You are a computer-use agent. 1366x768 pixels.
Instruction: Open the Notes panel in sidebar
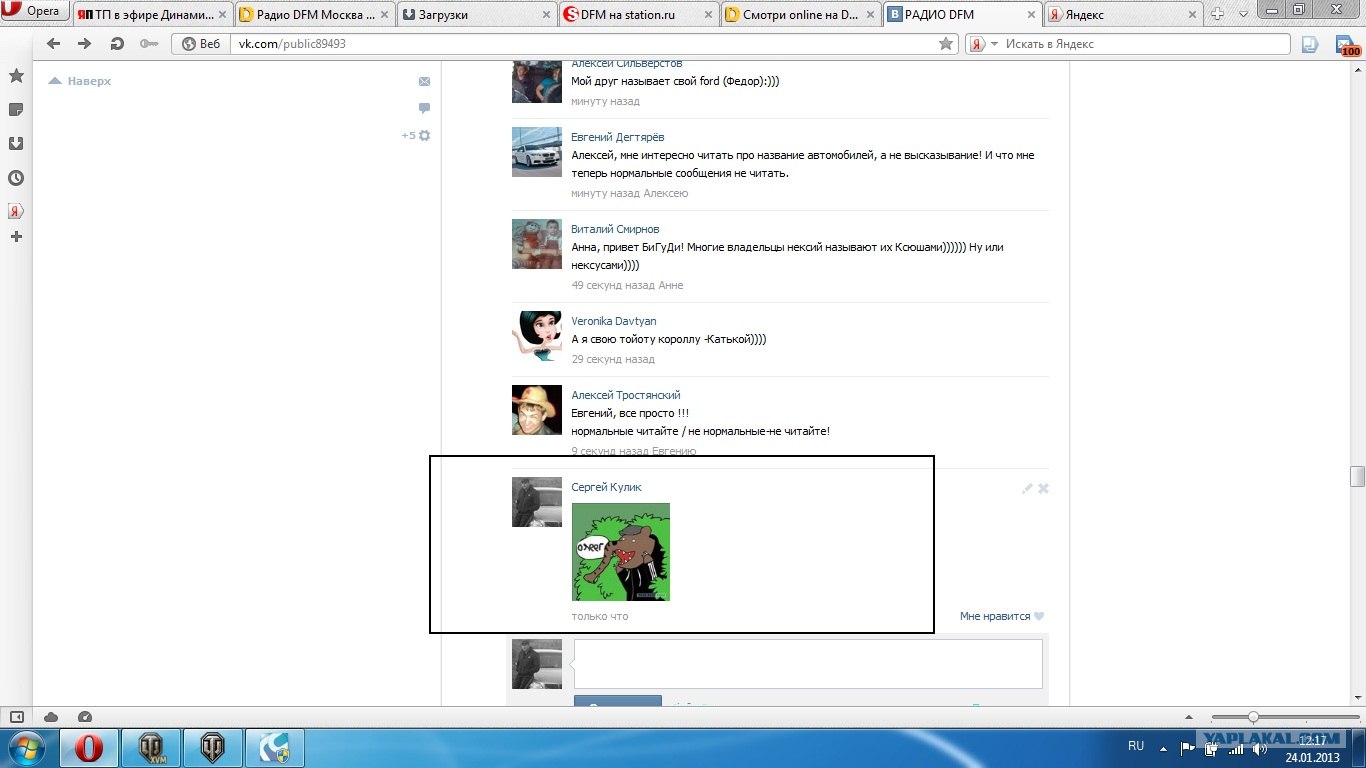pos(16,109)
